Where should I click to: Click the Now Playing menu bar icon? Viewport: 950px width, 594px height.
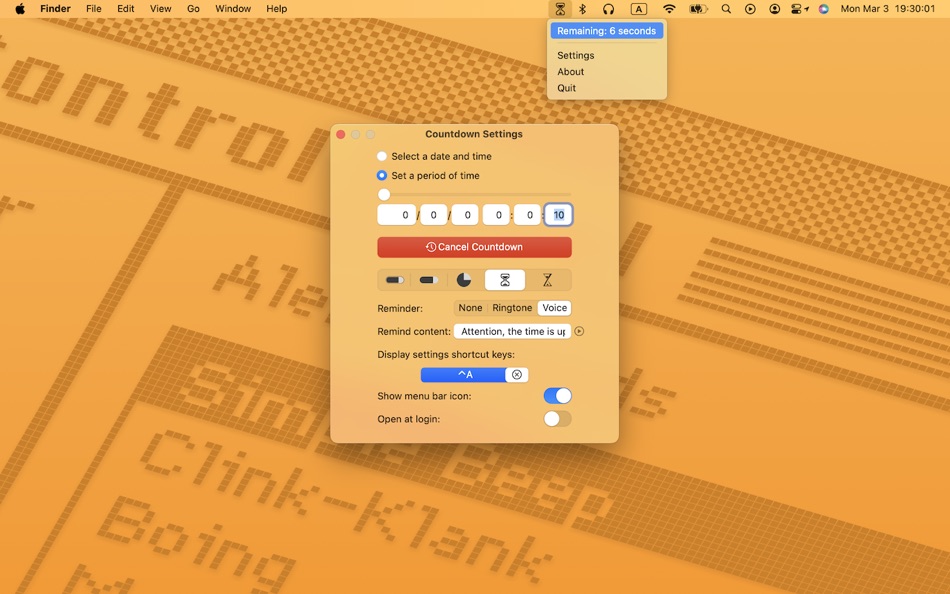pos(750,8)
